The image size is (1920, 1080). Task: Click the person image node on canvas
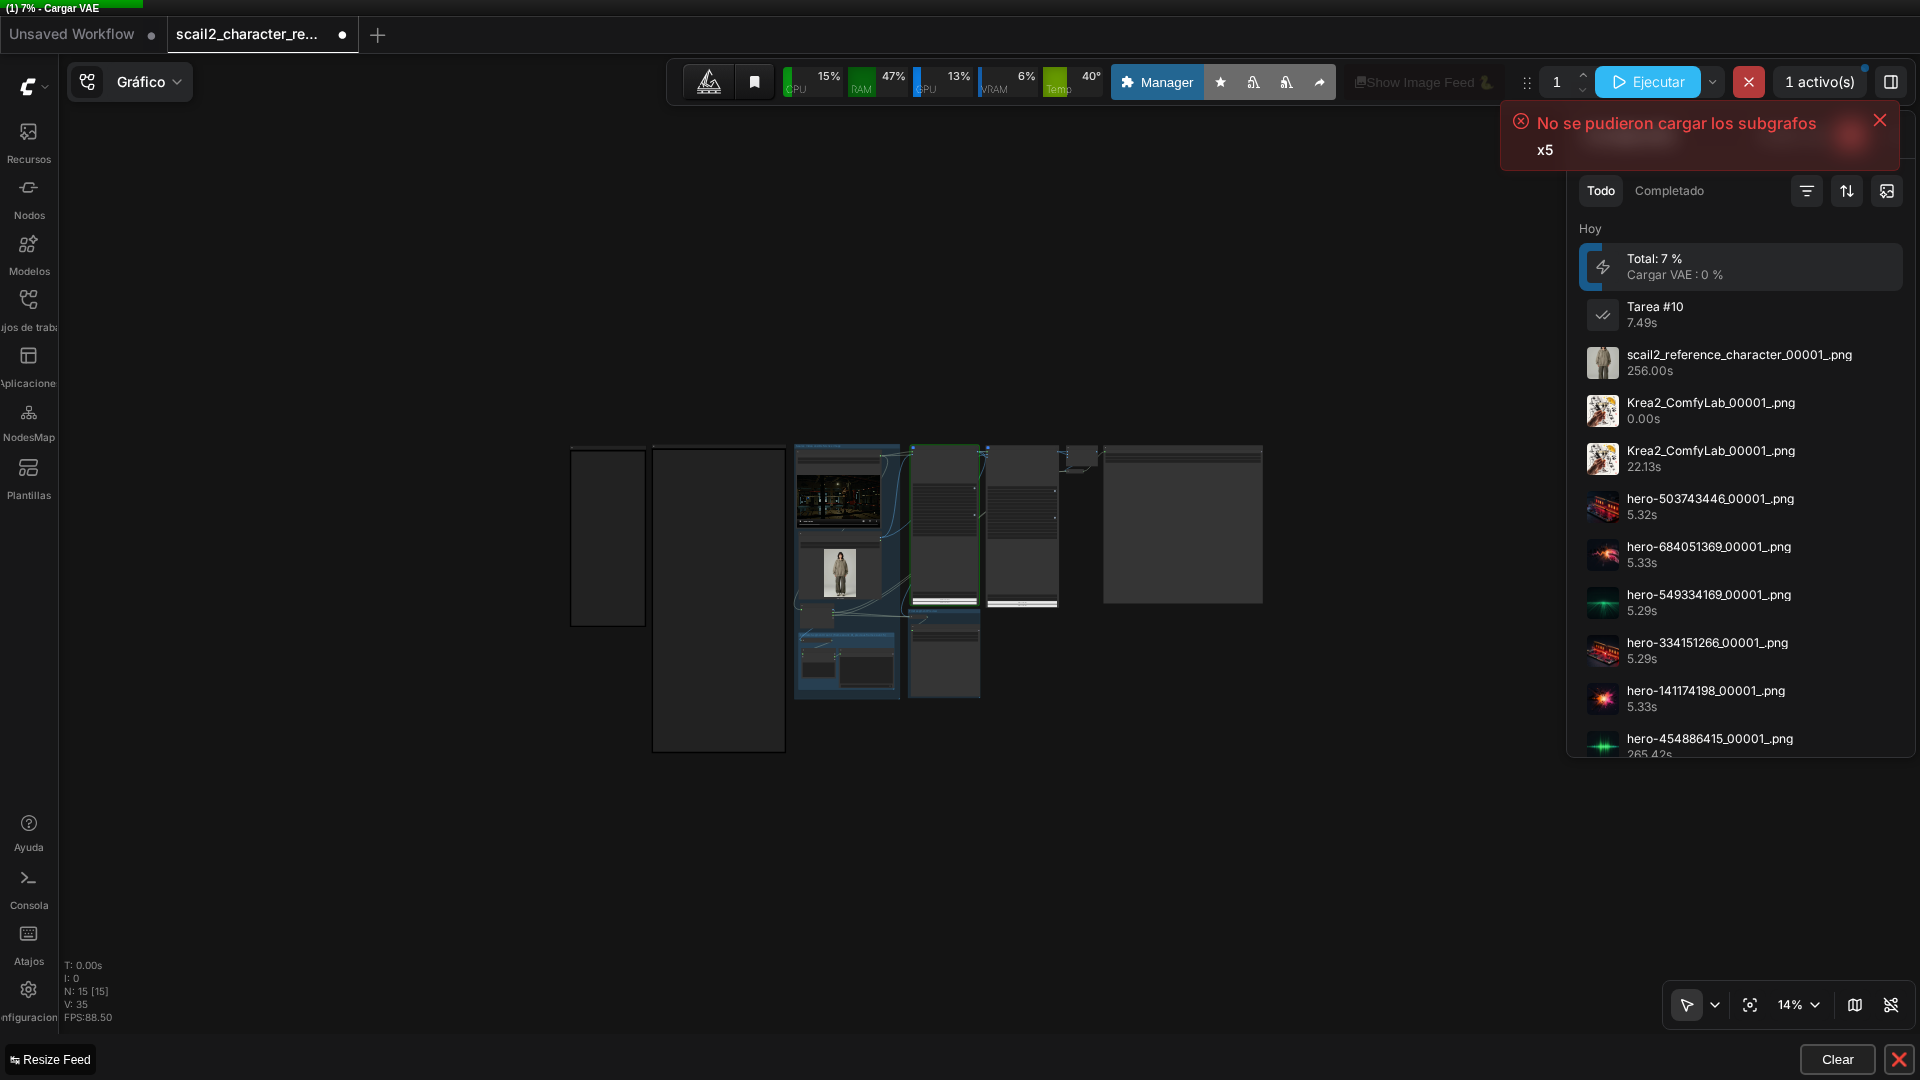(839, 572)
